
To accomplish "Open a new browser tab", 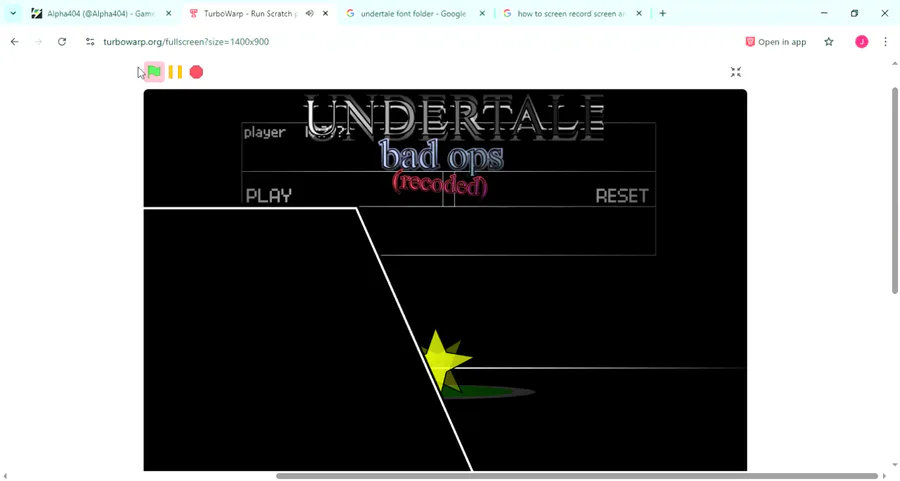I will pyautogui.click(x=662, y=13).
